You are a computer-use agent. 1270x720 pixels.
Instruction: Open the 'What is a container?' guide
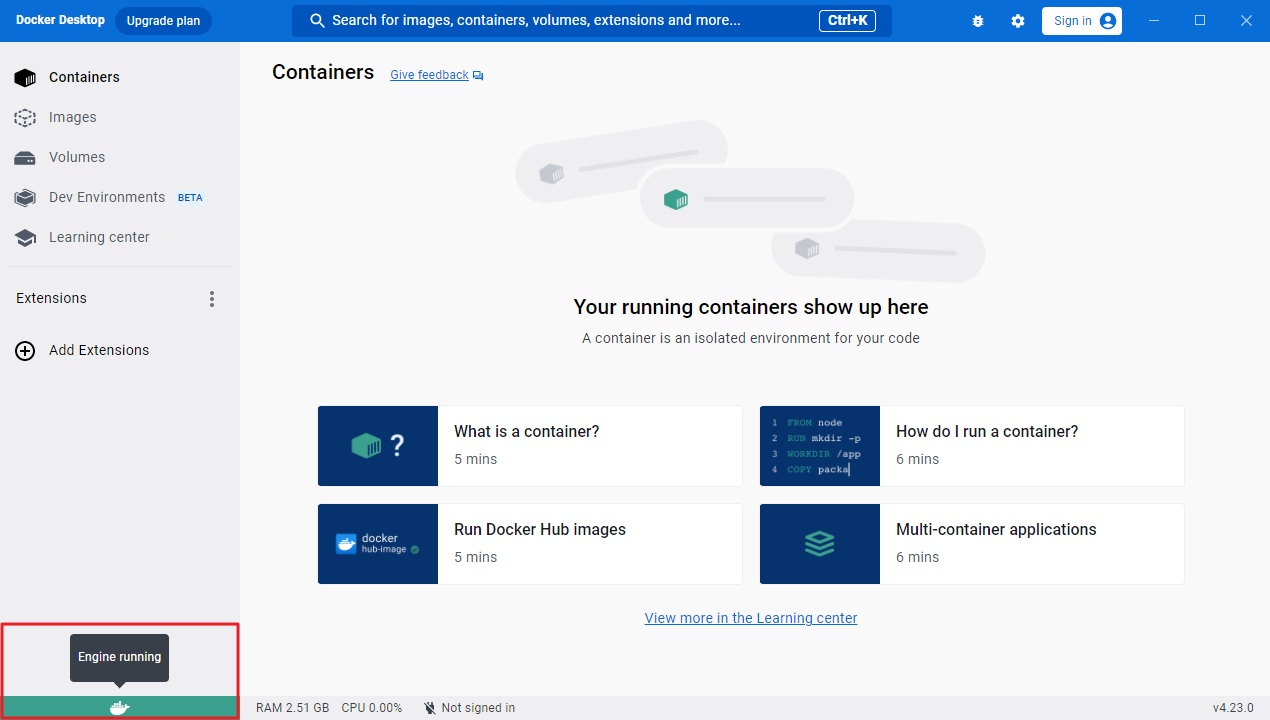click(x=530, y=446)
